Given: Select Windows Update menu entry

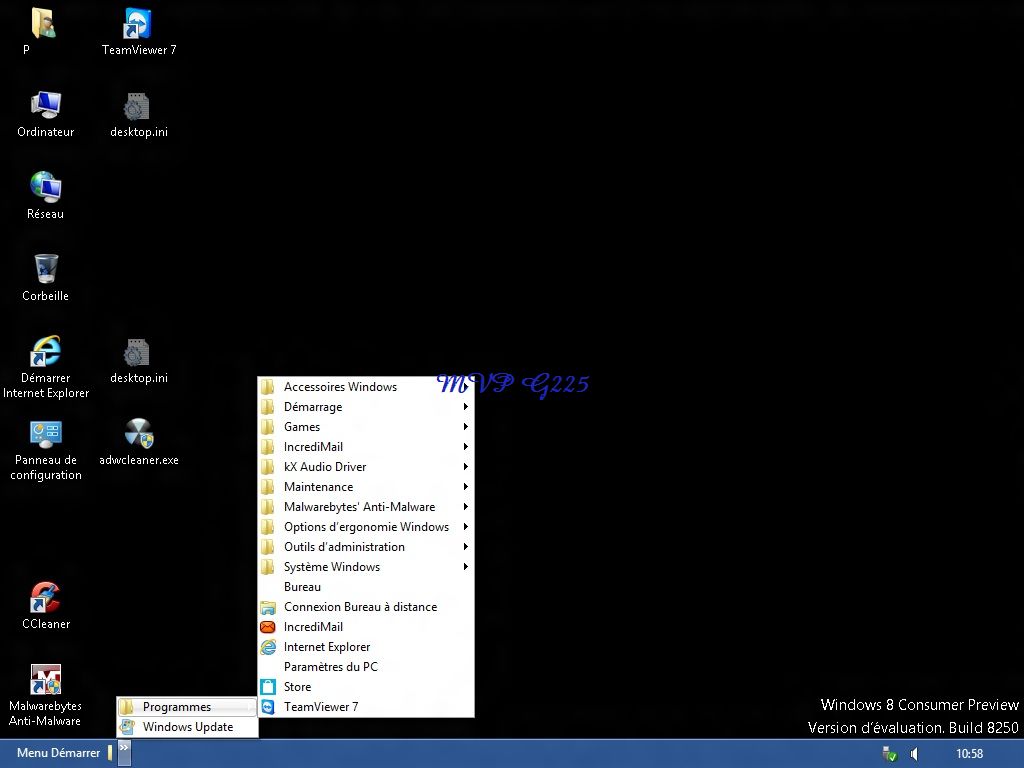Looking at the screenshot, I should tap(188, 727).
